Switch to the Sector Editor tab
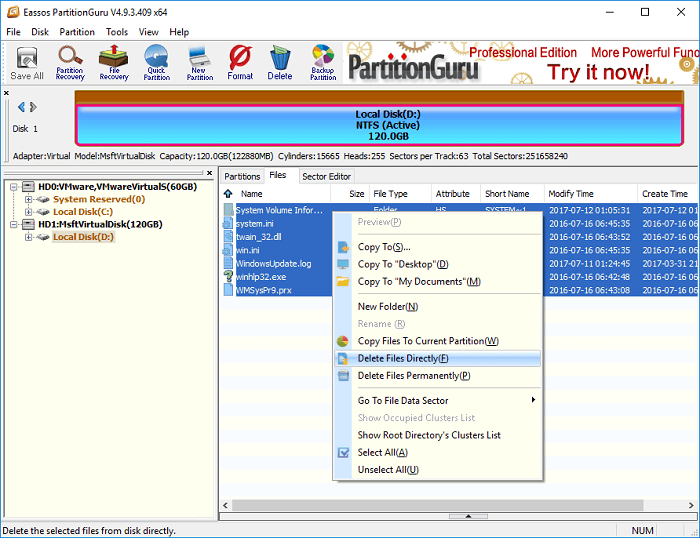Screen dimensions: 700x538 (326, 176)
